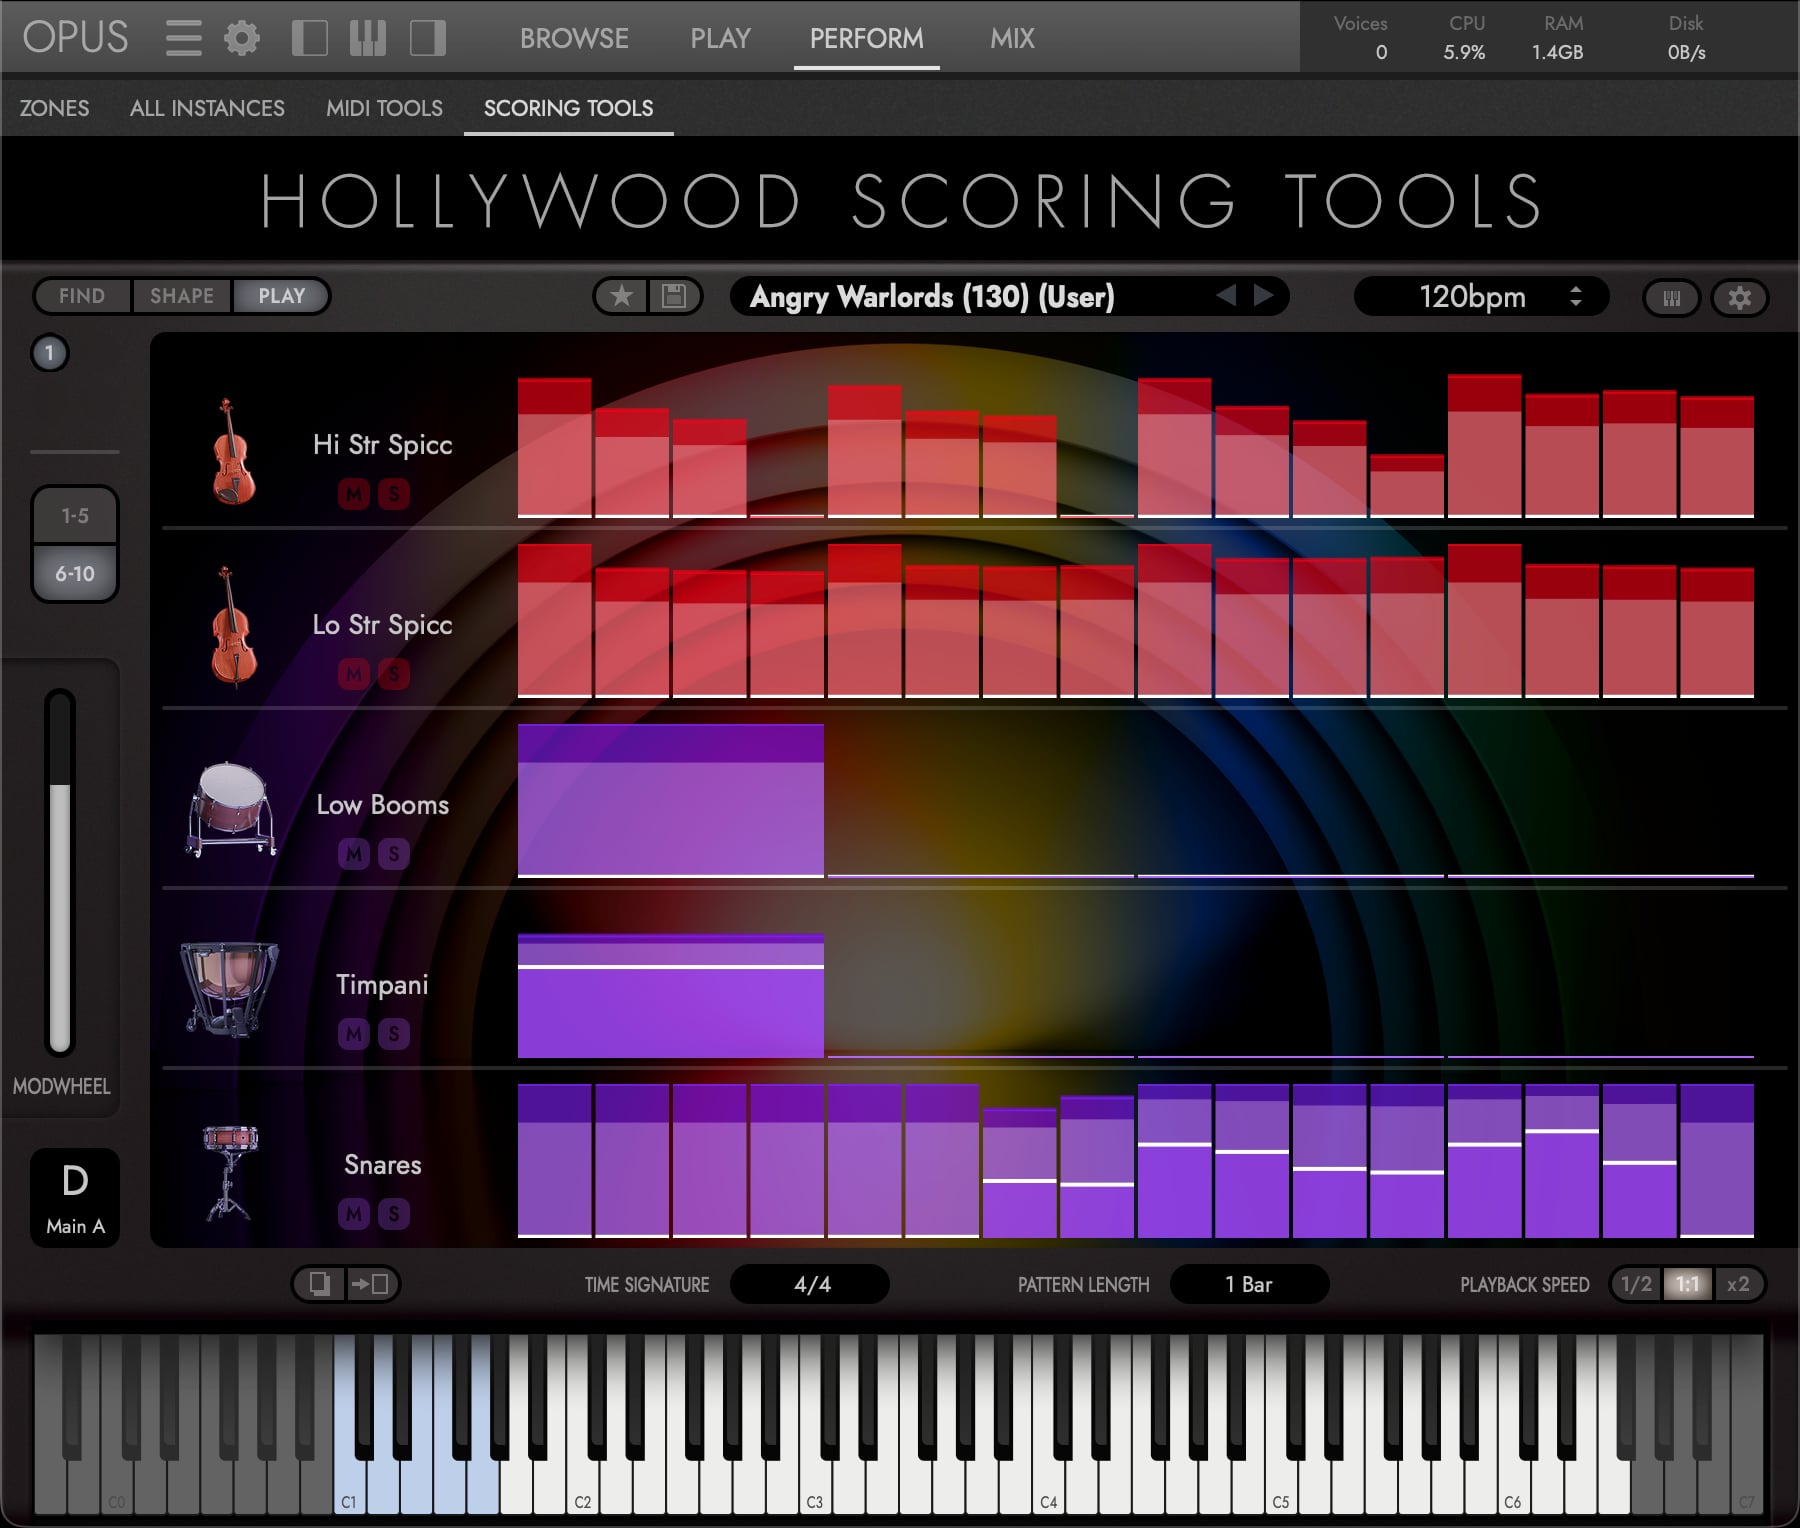Go to next preset with the right arrow
Screen dimensions: 1800x1528
[1264, 295]
